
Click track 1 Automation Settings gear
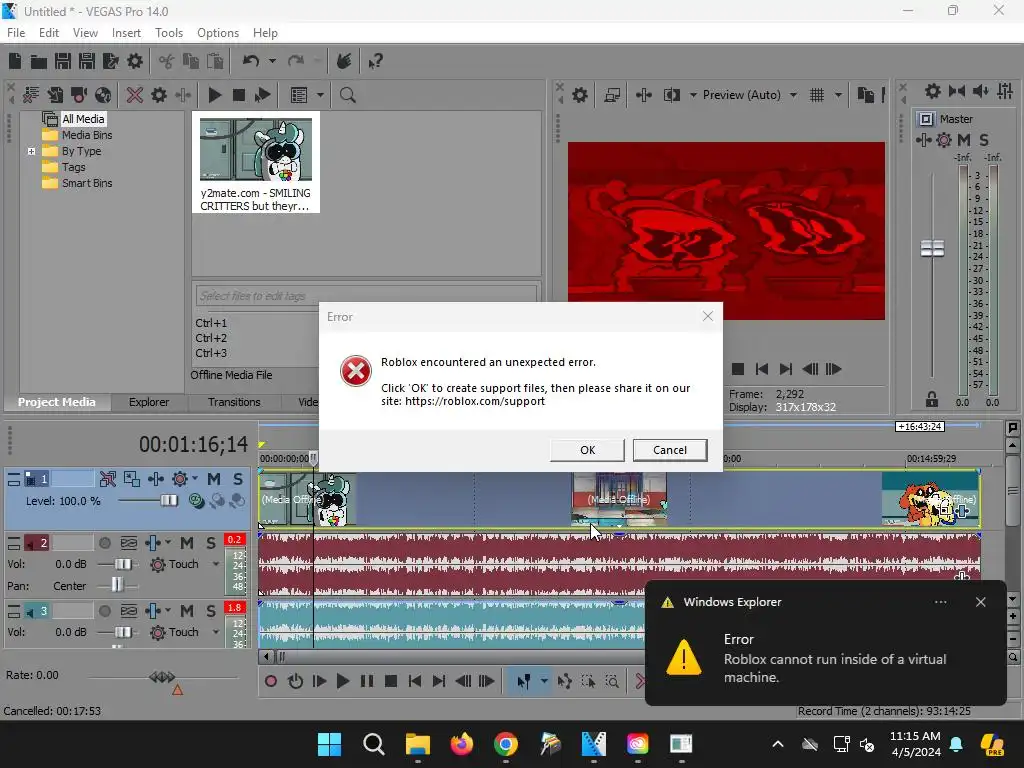pyautogui.click(x=180, y=479)
